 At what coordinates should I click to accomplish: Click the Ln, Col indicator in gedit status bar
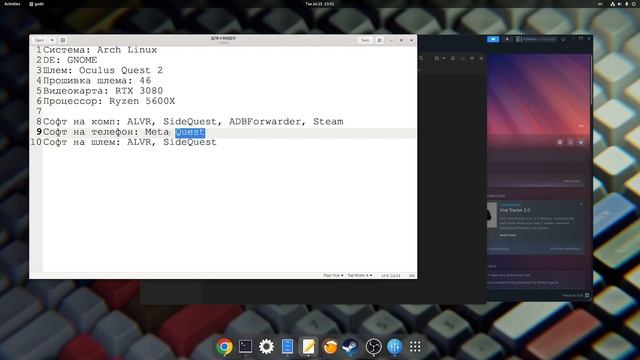(x=391, y=276)
